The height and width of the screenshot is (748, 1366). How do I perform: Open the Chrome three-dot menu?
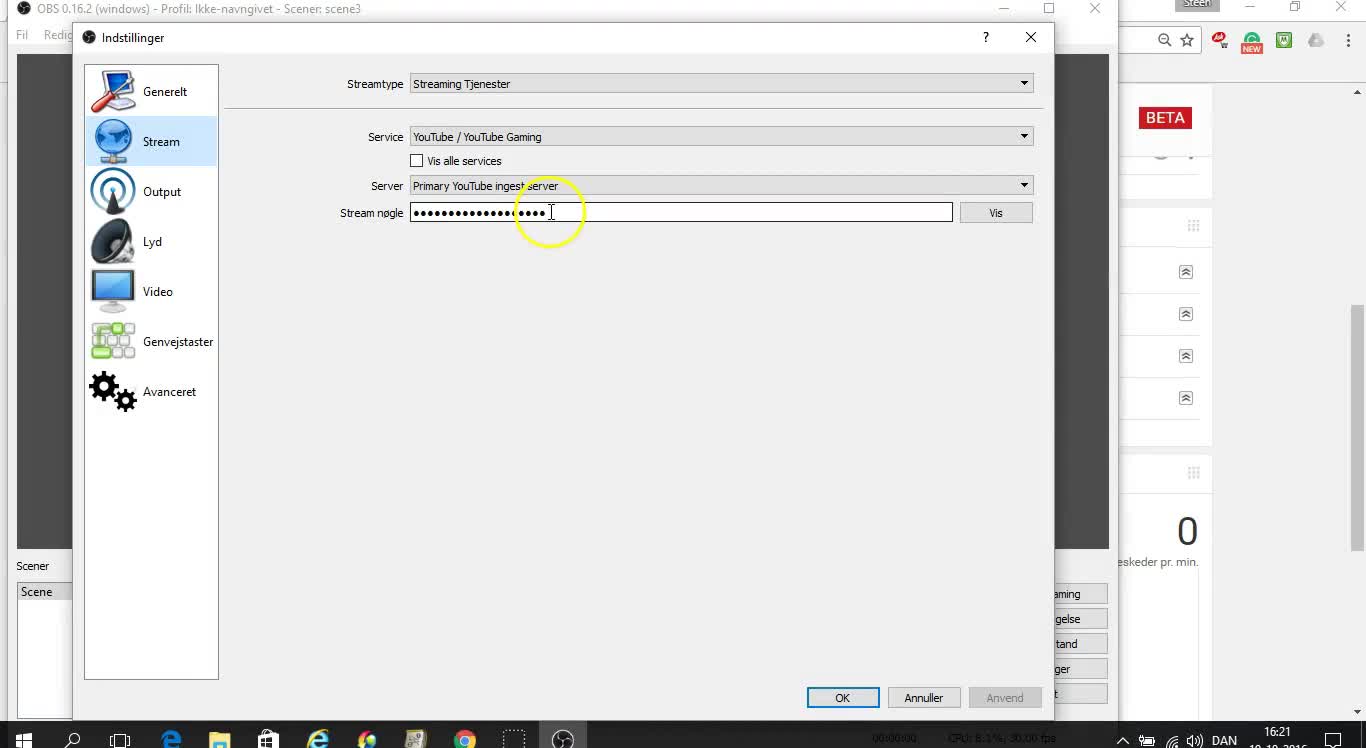pyautogui.click(x=1346, y=40)
